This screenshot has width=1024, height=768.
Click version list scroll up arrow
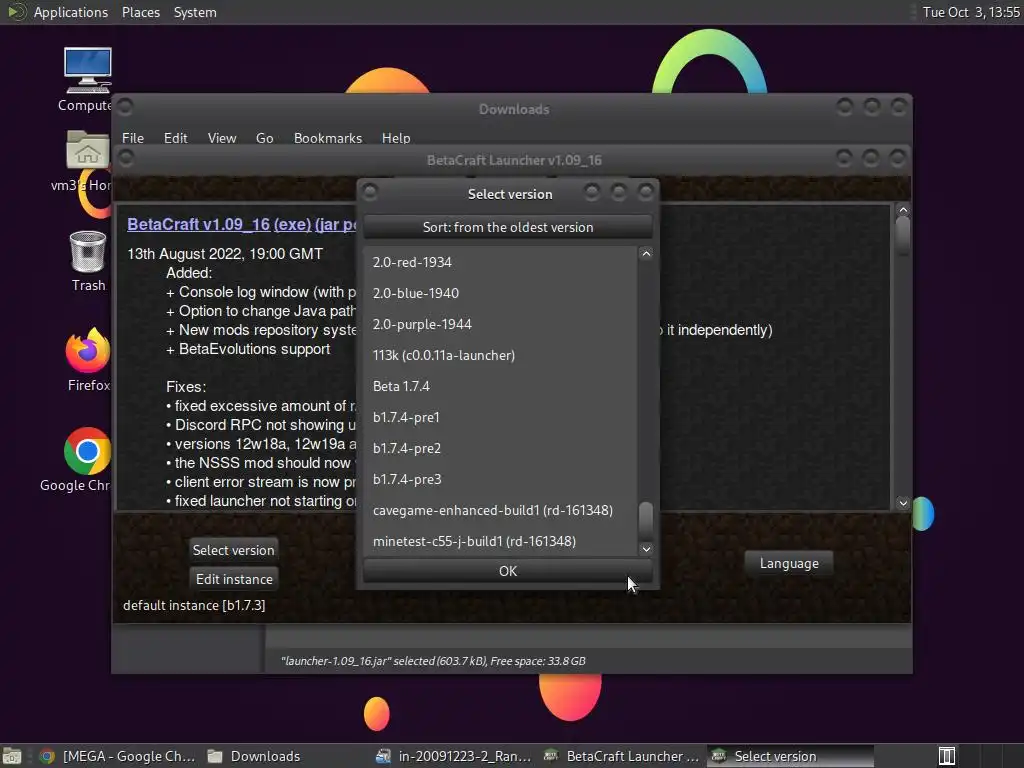pyautogui.click(x=646, y=253)
